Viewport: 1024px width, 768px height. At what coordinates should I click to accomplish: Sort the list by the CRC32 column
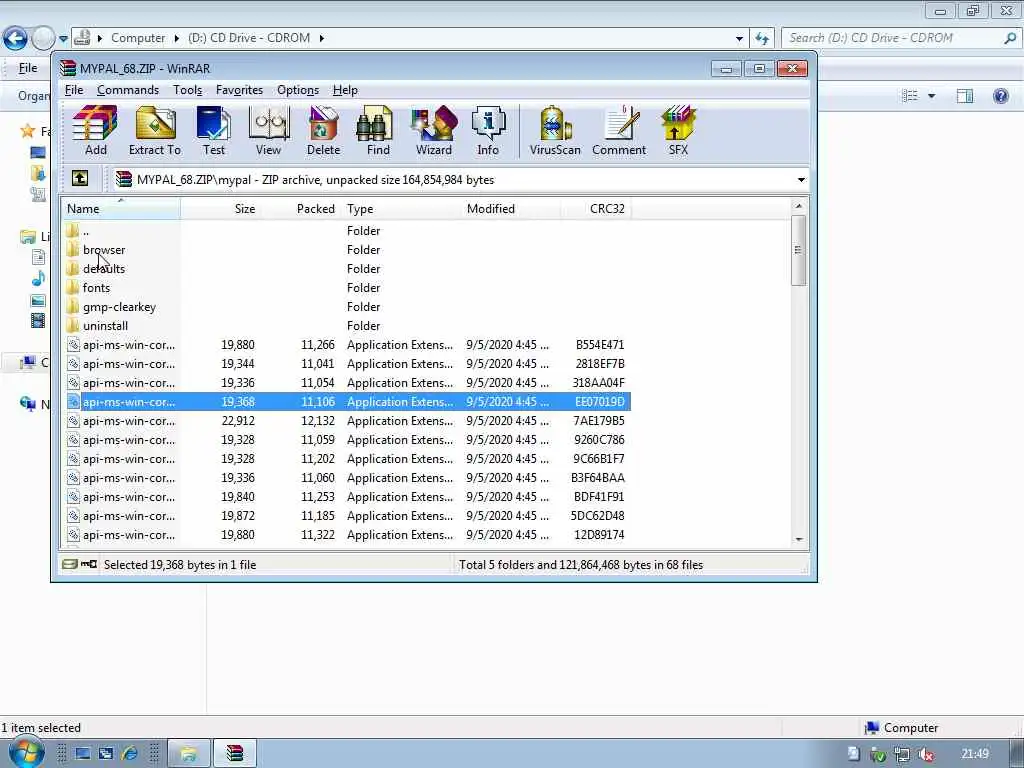596,209
